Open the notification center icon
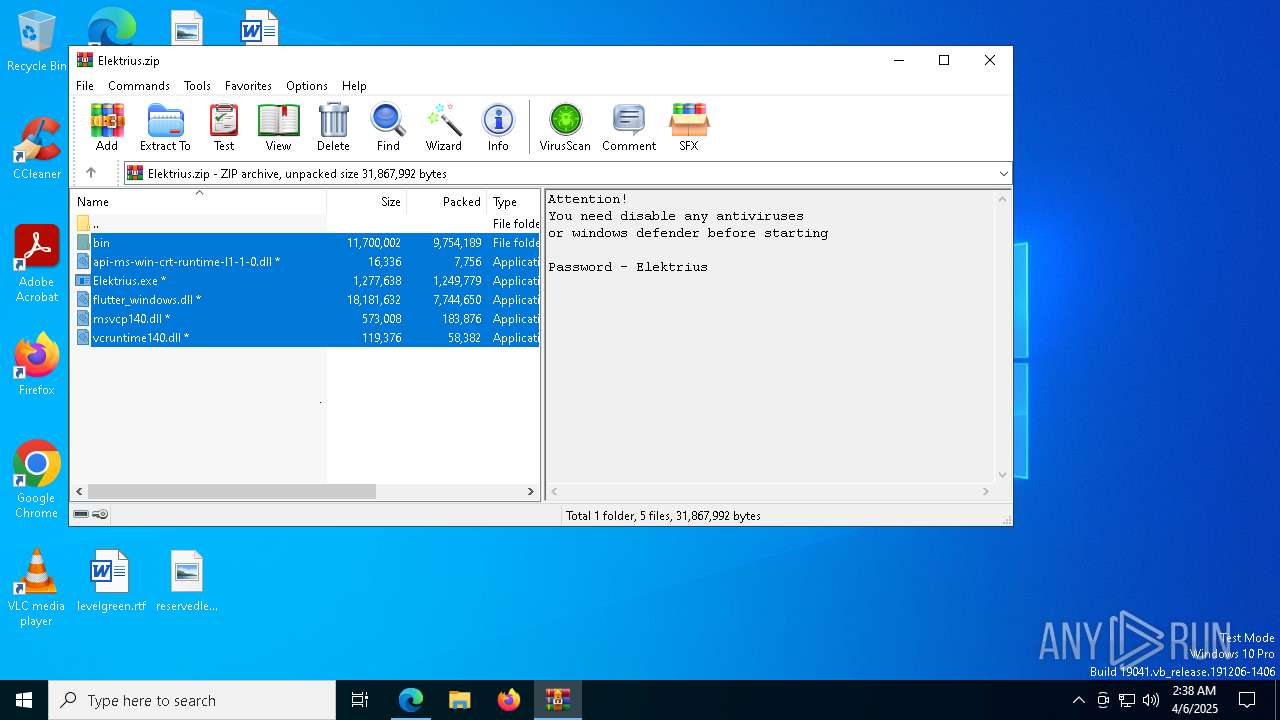Image resolution: width=1280 pixels, height=720 pixels. [1247, 700]
